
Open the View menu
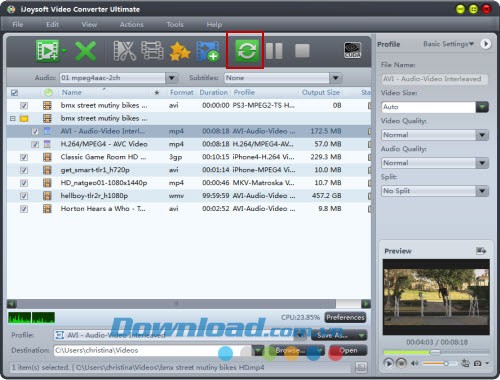[89, 25]
